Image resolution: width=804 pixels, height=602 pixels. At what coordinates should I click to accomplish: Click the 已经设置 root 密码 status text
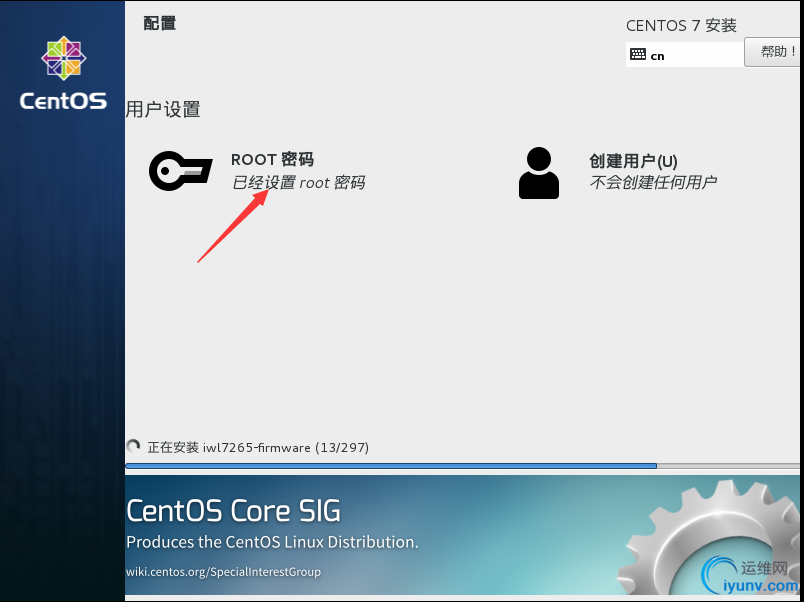click(x=298, y=183)
